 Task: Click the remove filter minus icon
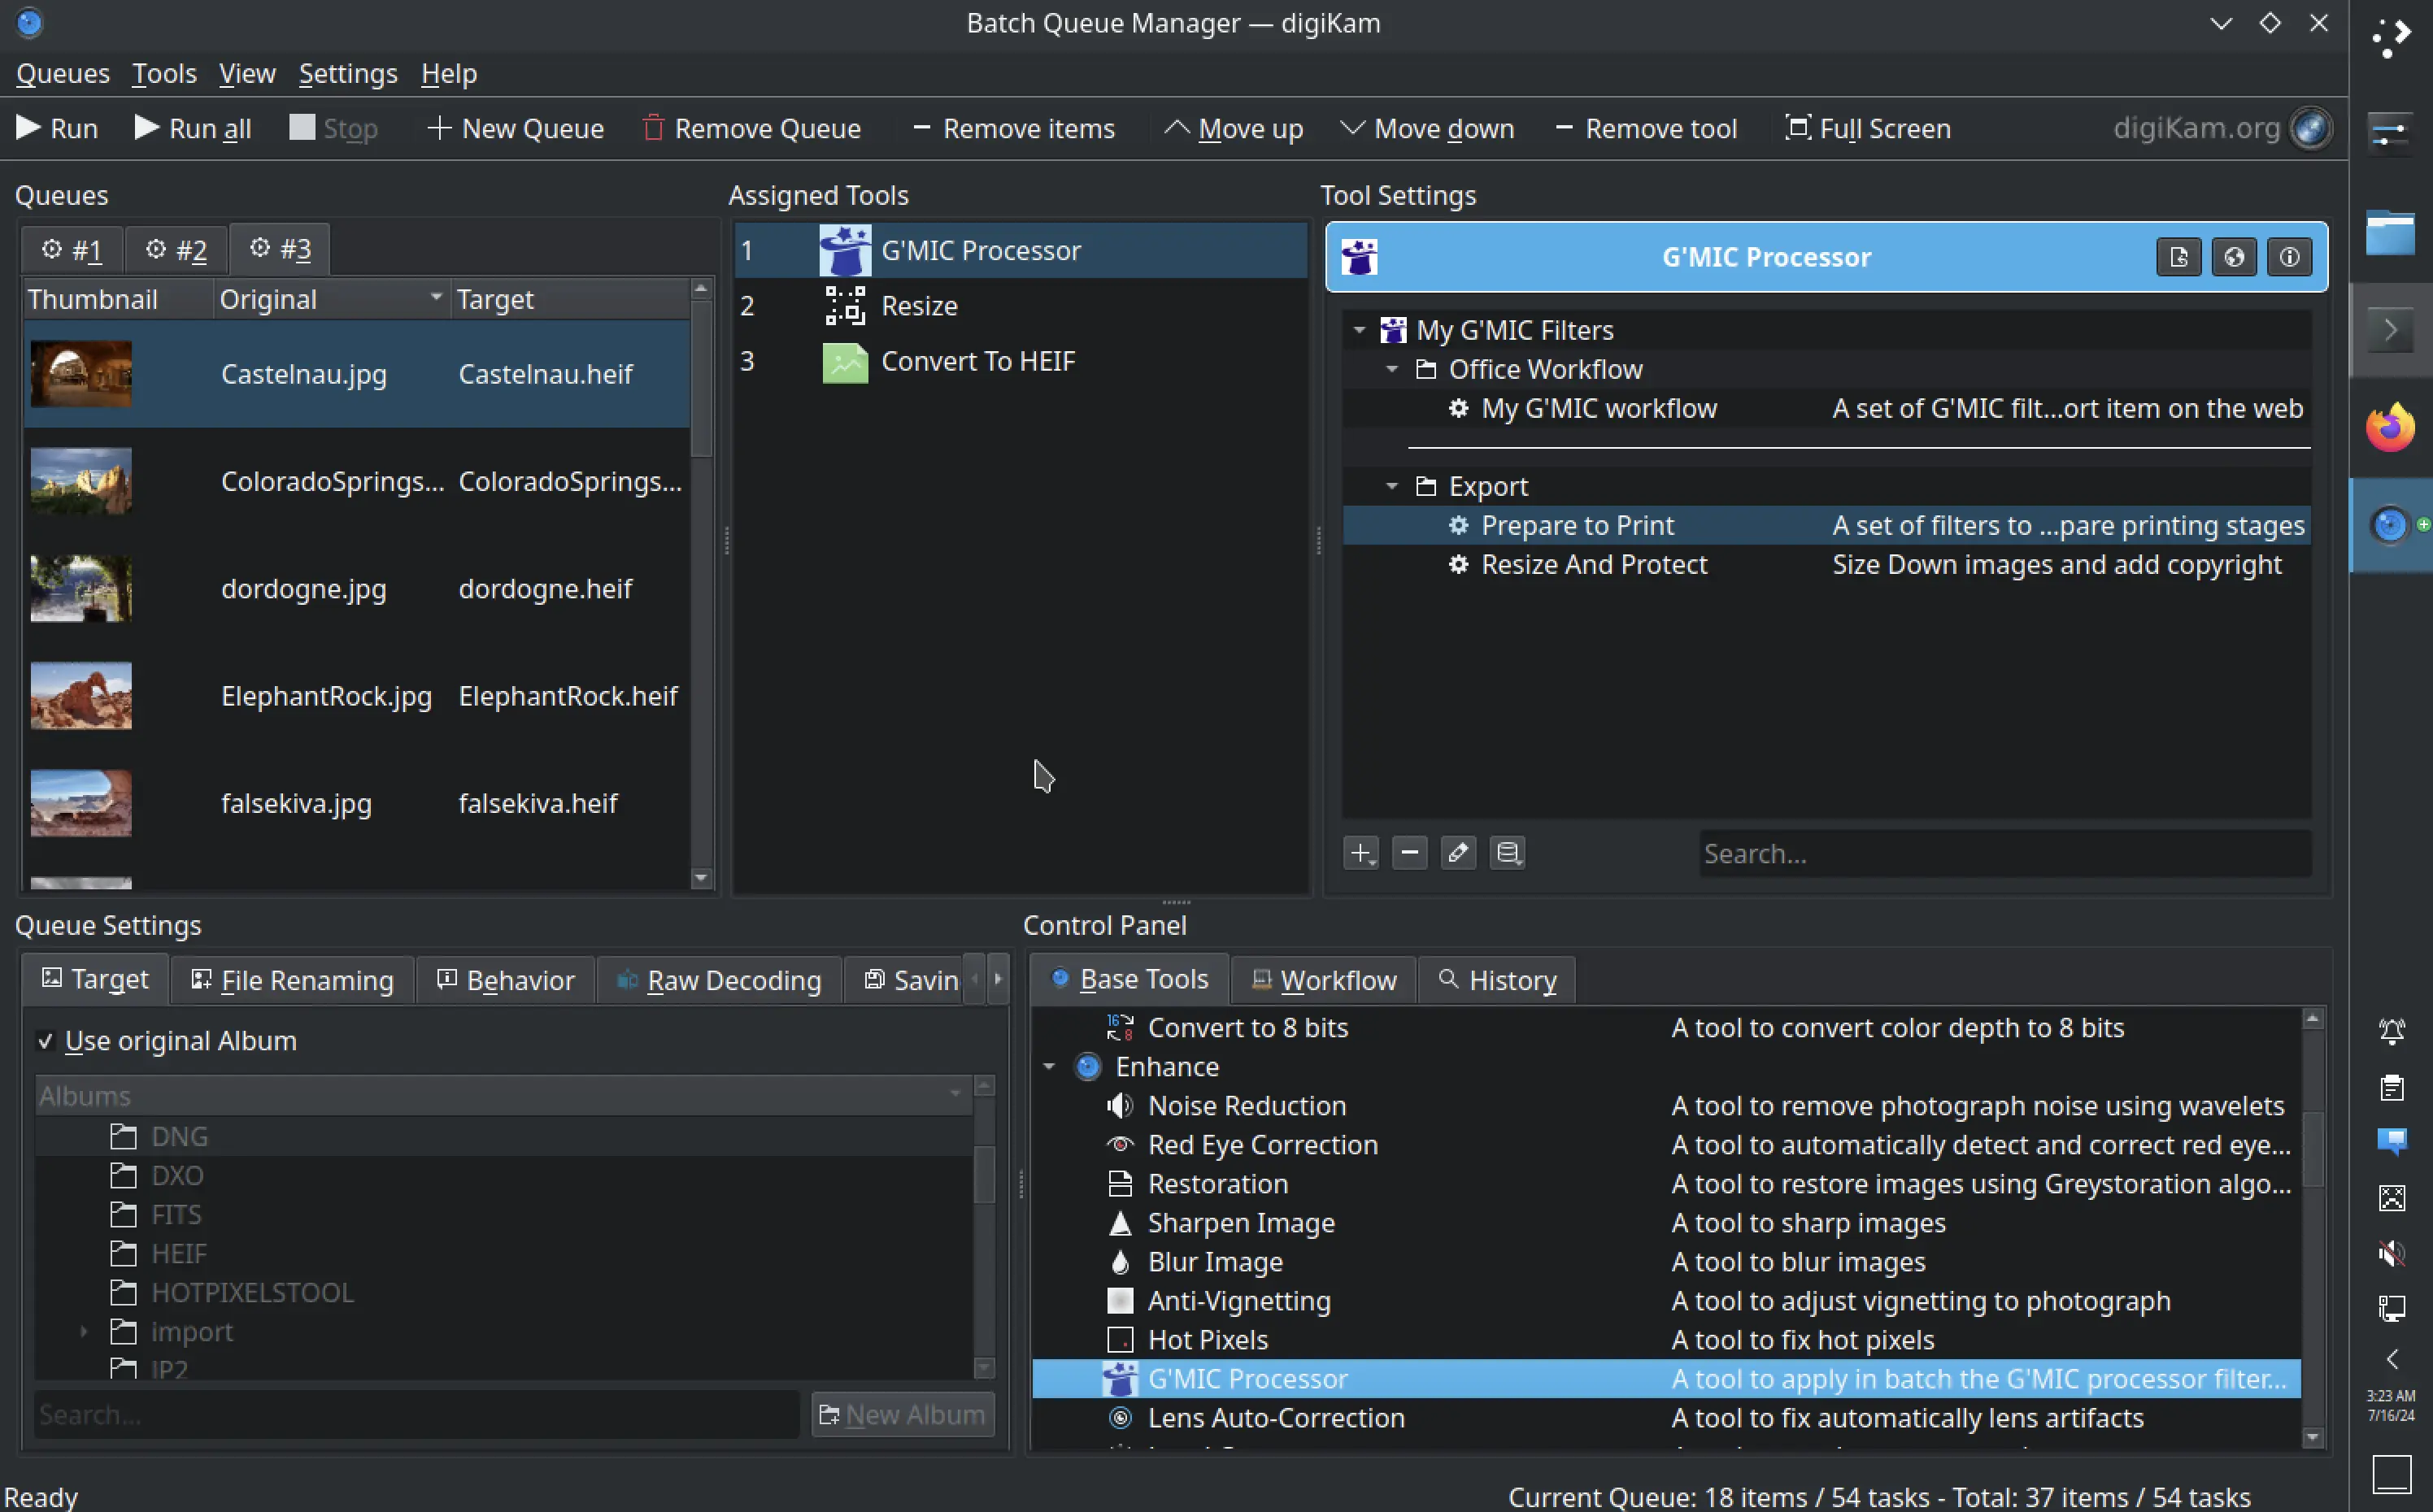point(1409,852)
